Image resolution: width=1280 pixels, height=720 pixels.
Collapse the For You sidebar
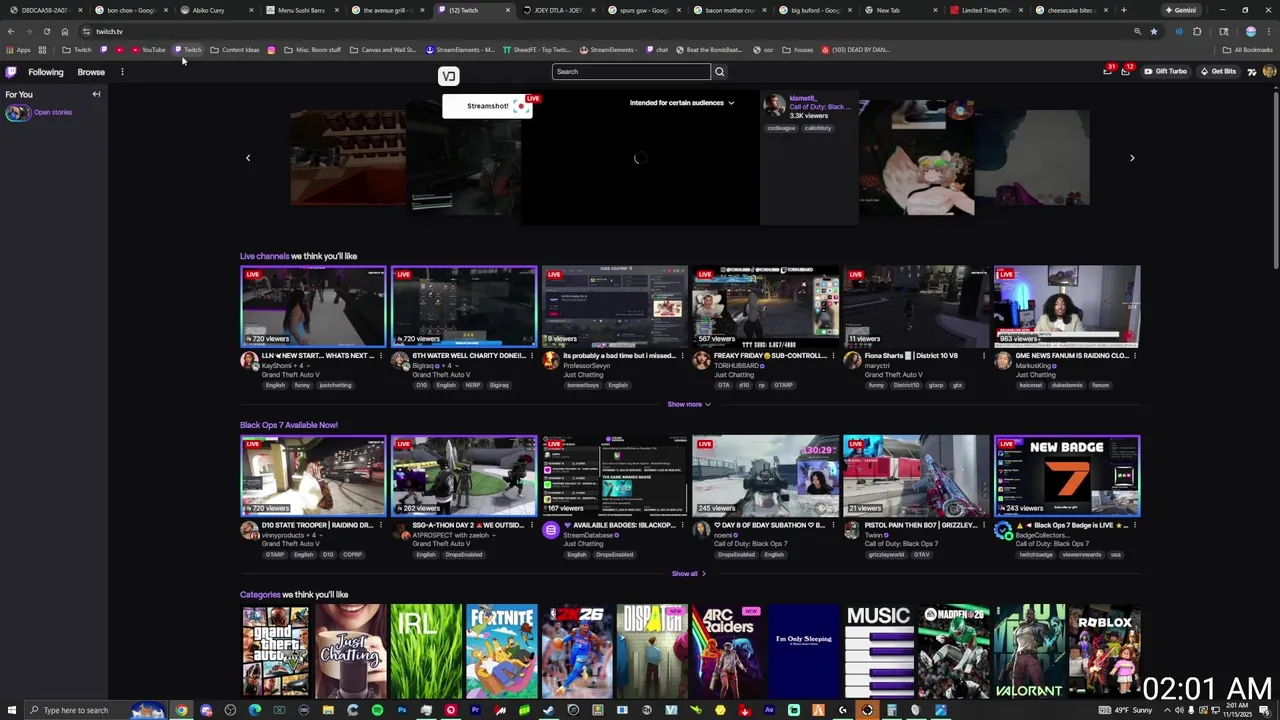(x=96, y=94)
